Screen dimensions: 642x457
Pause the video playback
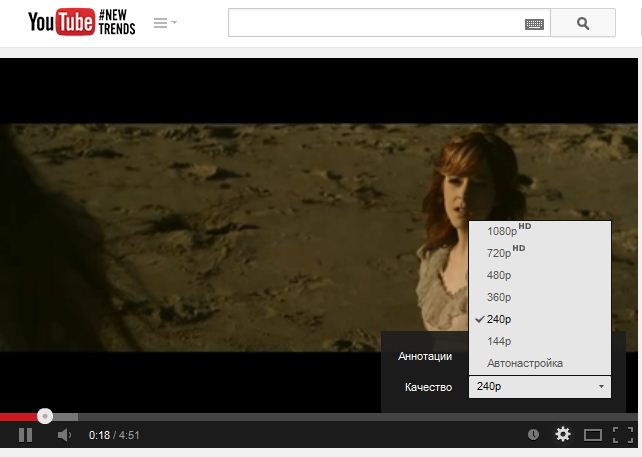(25, 435)
